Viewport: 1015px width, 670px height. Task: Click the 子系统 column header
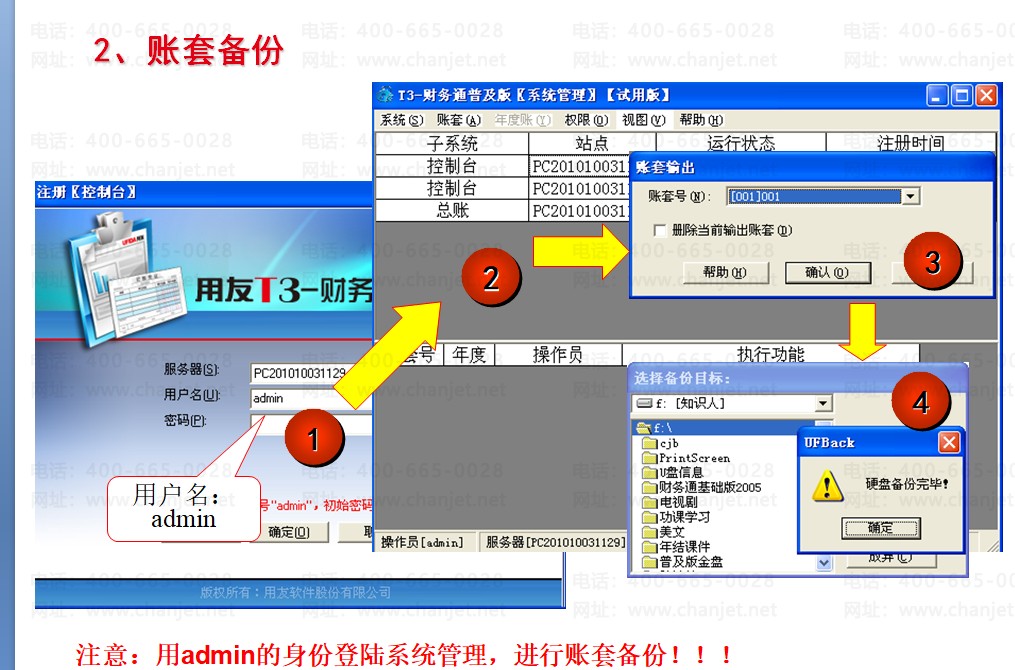452,143
